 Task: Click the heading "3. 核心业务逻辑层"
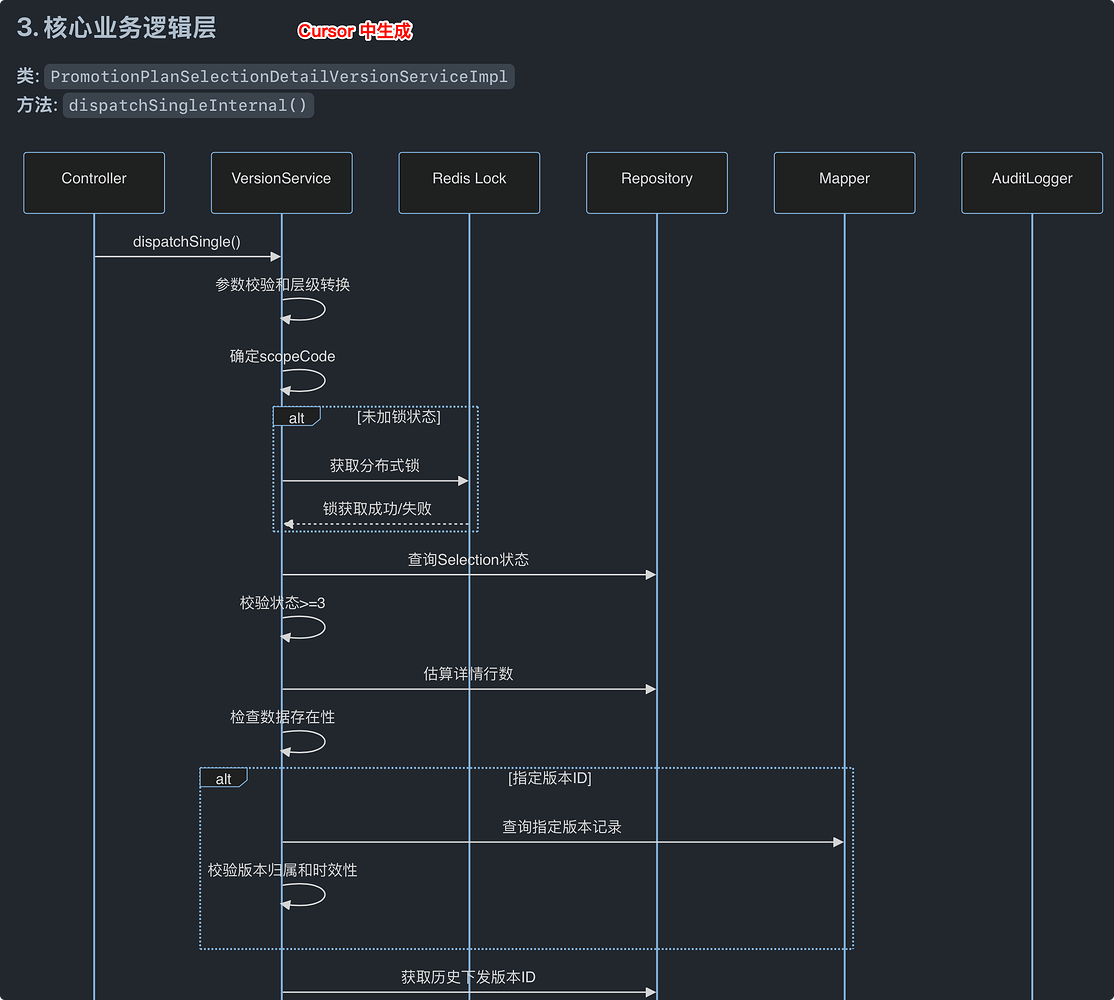pyautogui.click(x=117, y=28)
